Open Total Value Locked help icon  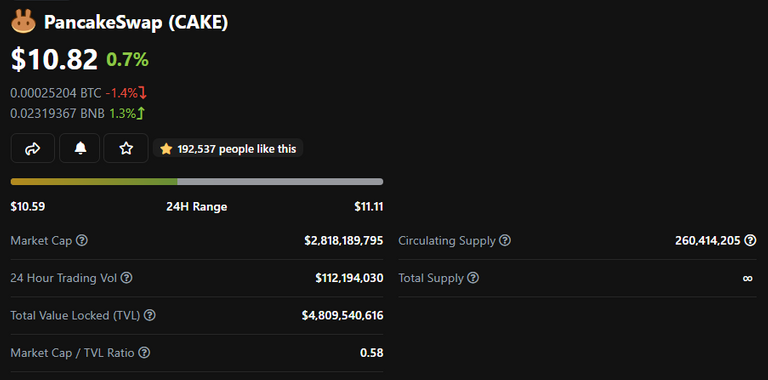150,315
